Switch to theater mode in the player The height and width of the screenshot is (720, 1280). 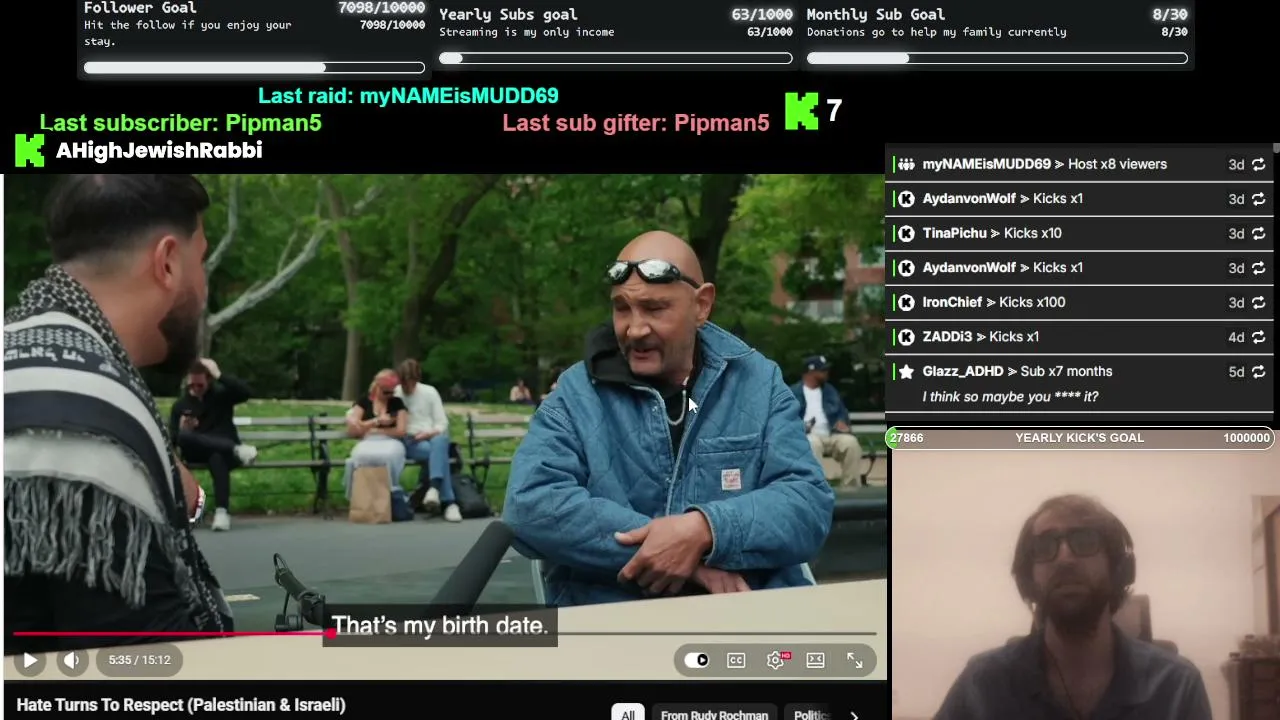point(816,660)
